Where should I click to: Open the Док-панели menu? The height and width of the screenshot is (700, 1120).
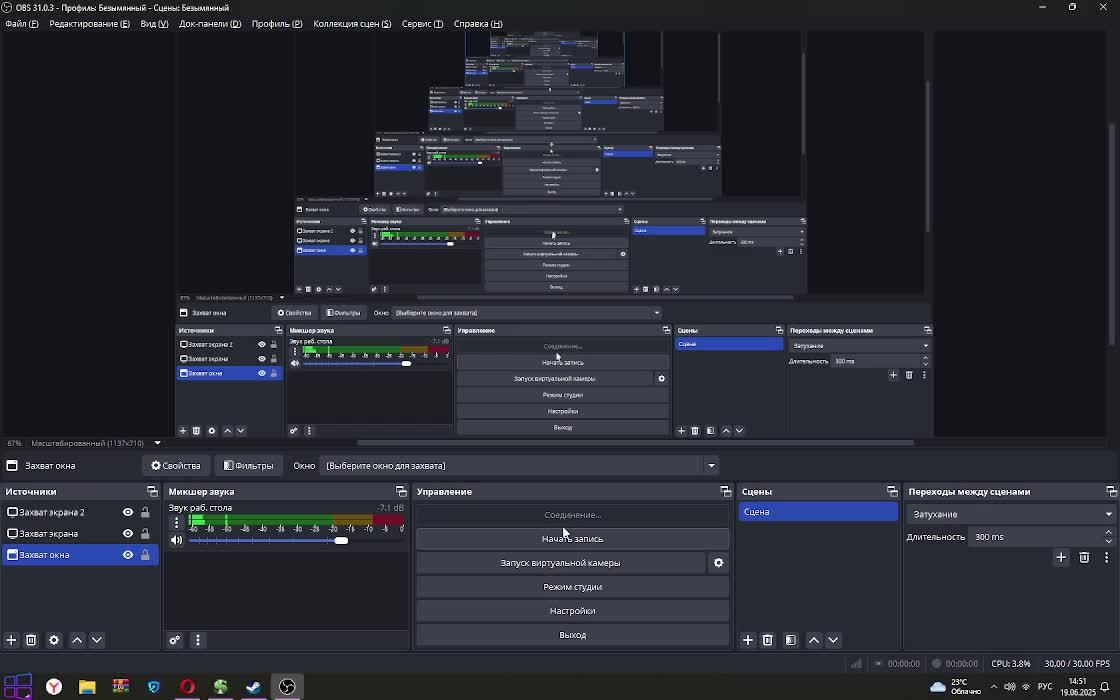210,24
